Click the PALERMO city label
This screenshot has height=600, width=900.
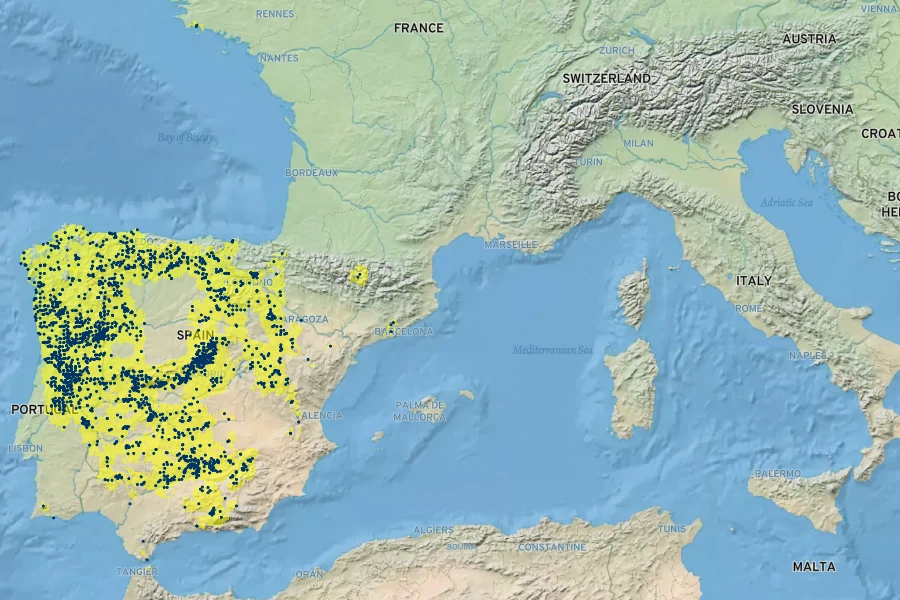[x=777, y=473]
